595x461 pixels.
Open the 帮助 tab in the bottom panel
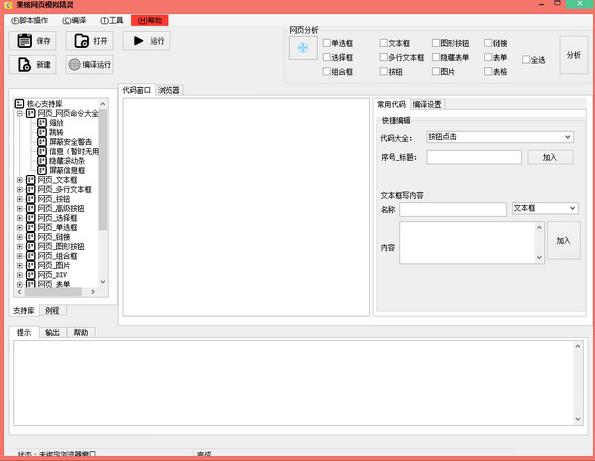point(81,332)
